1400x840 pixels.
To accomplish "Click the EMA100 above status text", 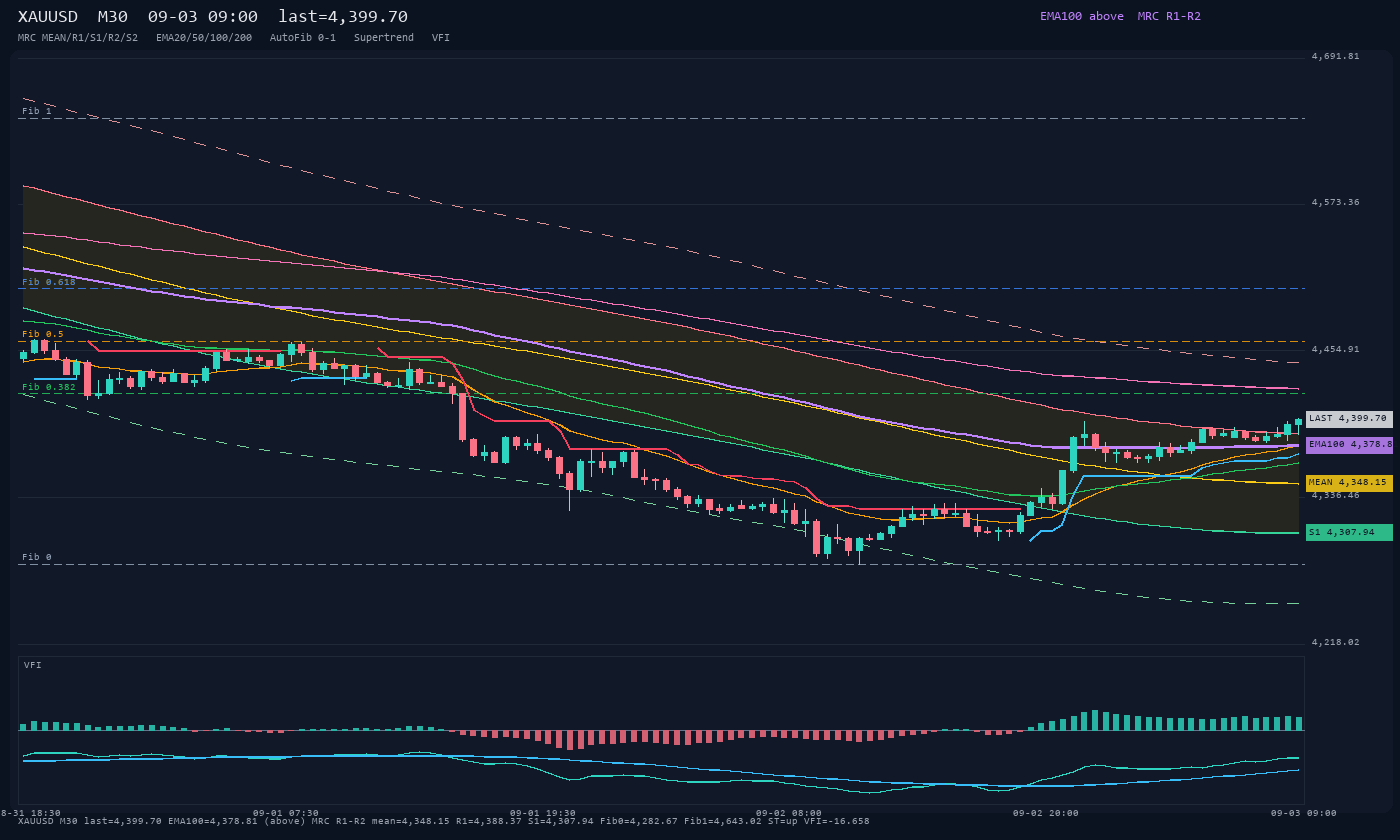I will tap(1082, 16).
